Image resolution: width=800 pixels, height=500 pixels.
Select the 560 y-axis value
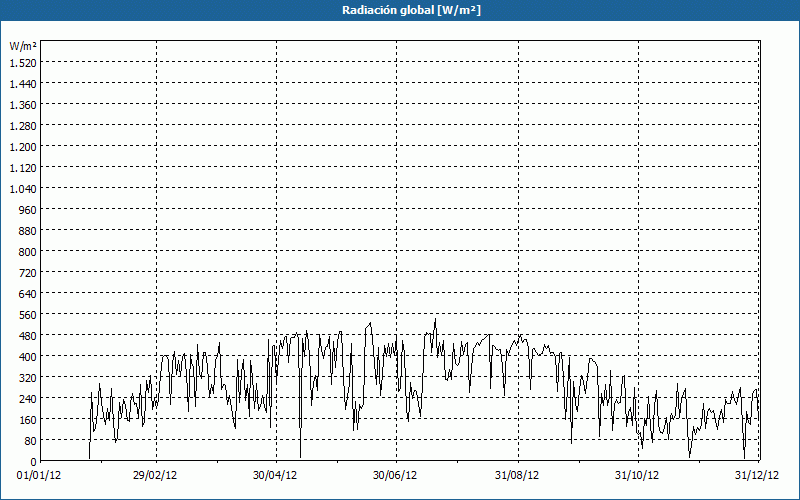28,315
